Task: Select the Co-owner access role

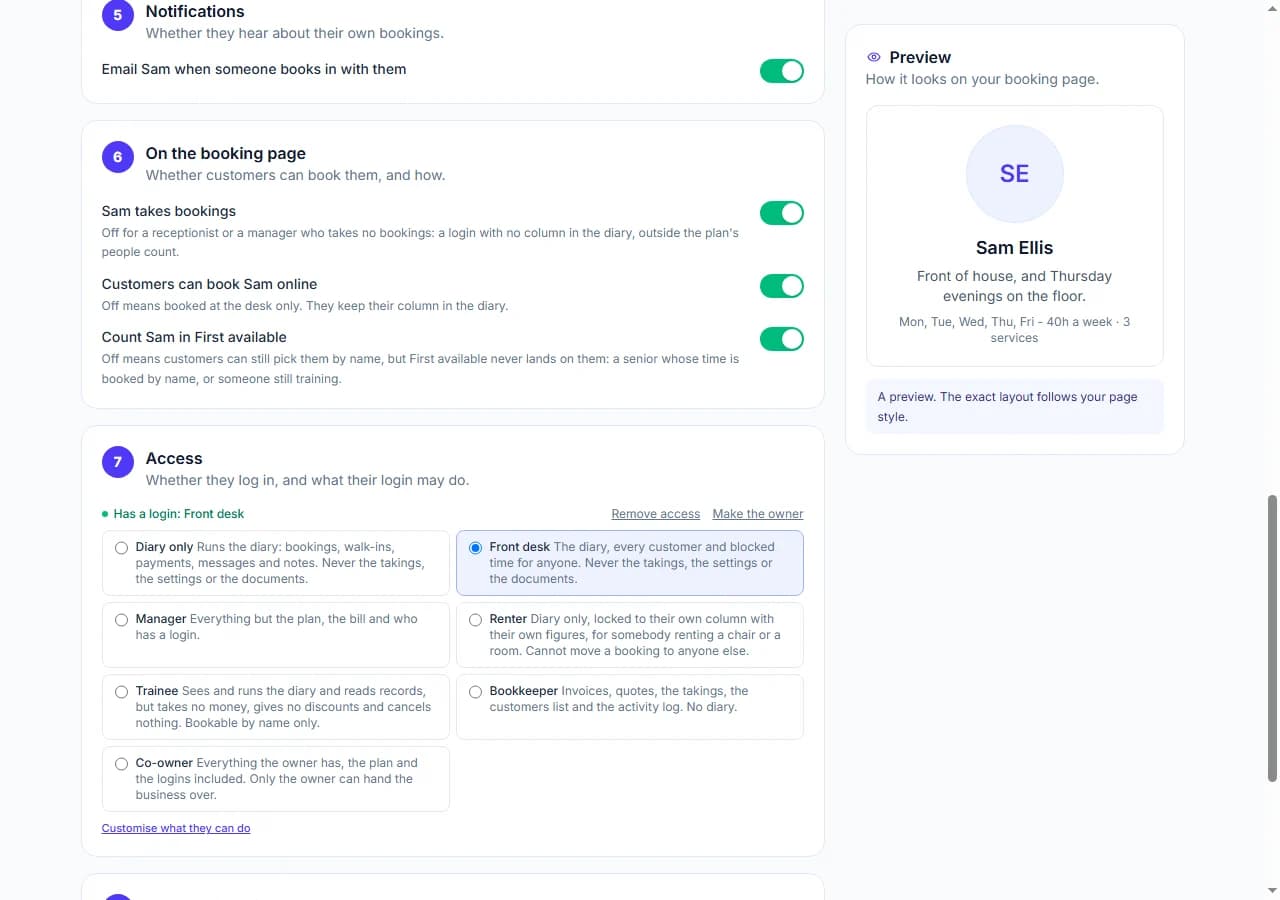Action: tap(276, 779)
